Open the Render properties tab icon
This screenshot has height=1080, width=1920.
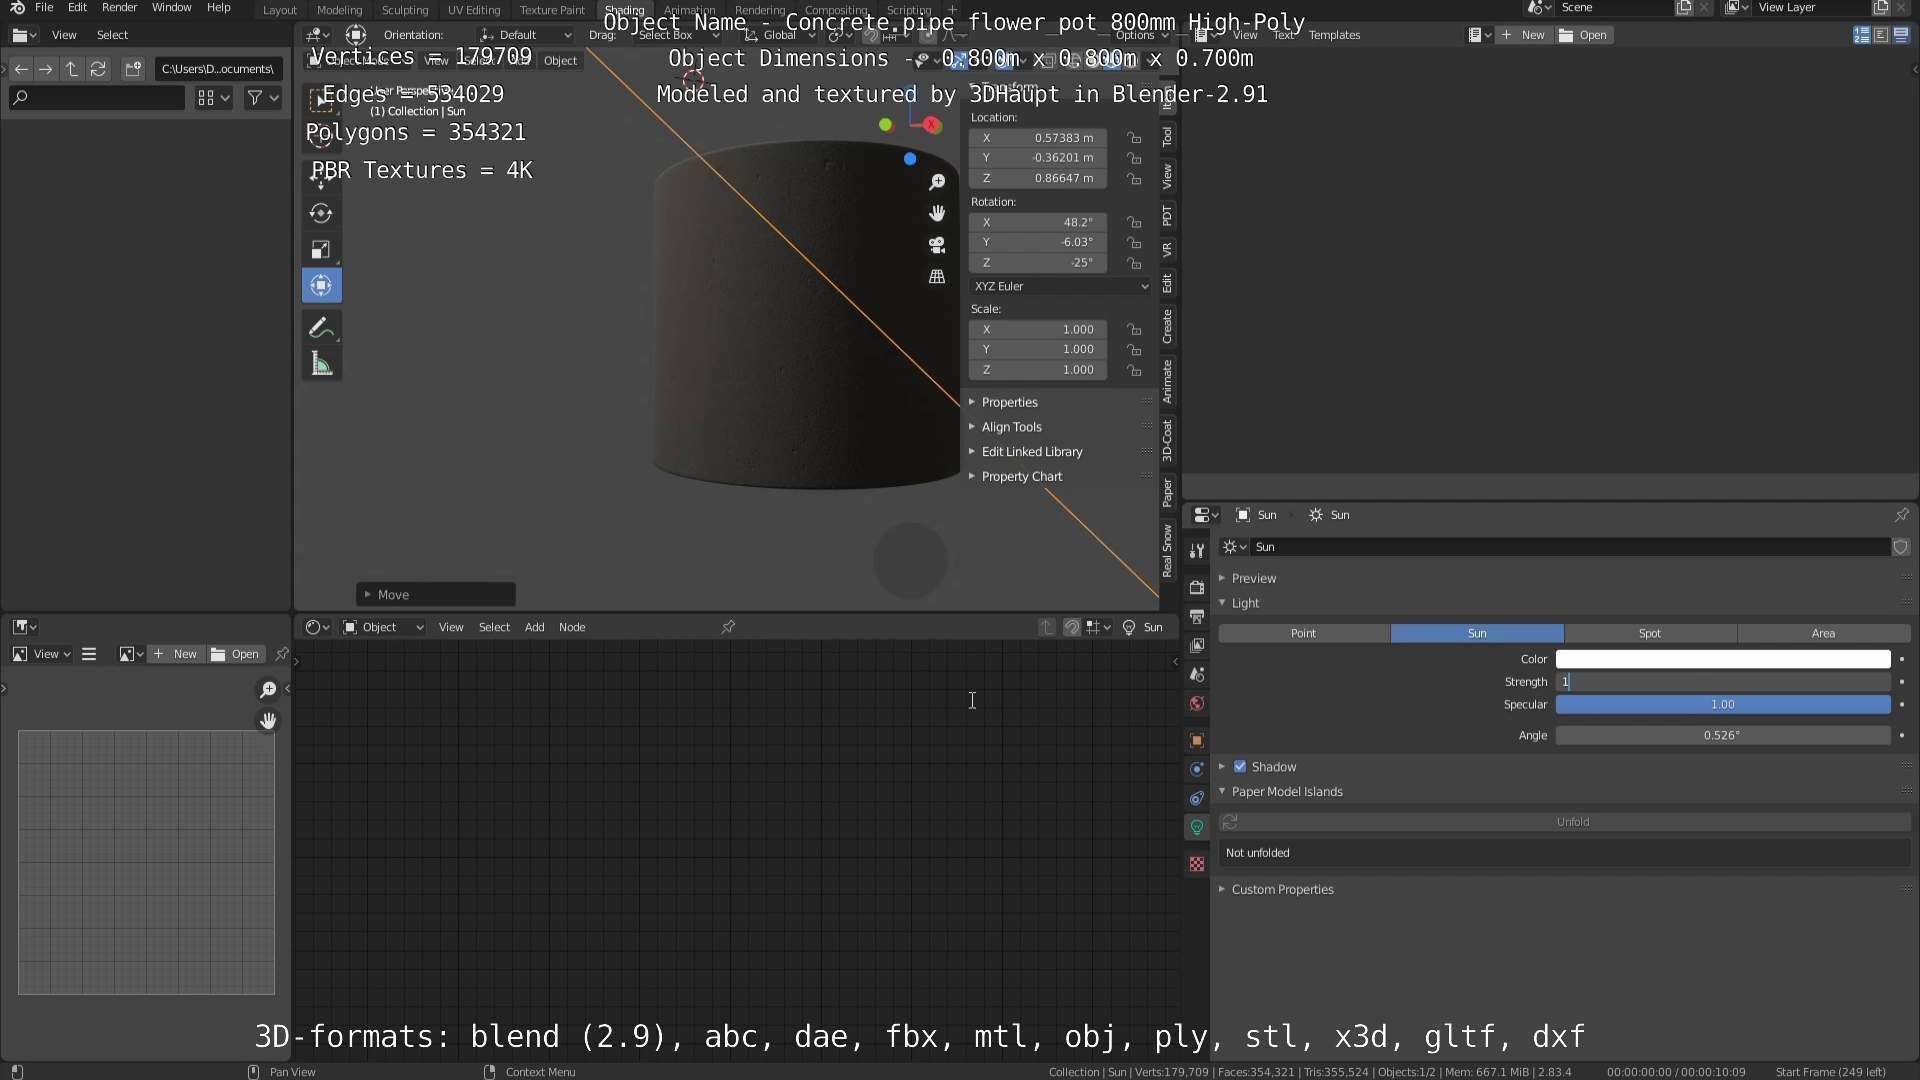click(x=1197, y=587)
